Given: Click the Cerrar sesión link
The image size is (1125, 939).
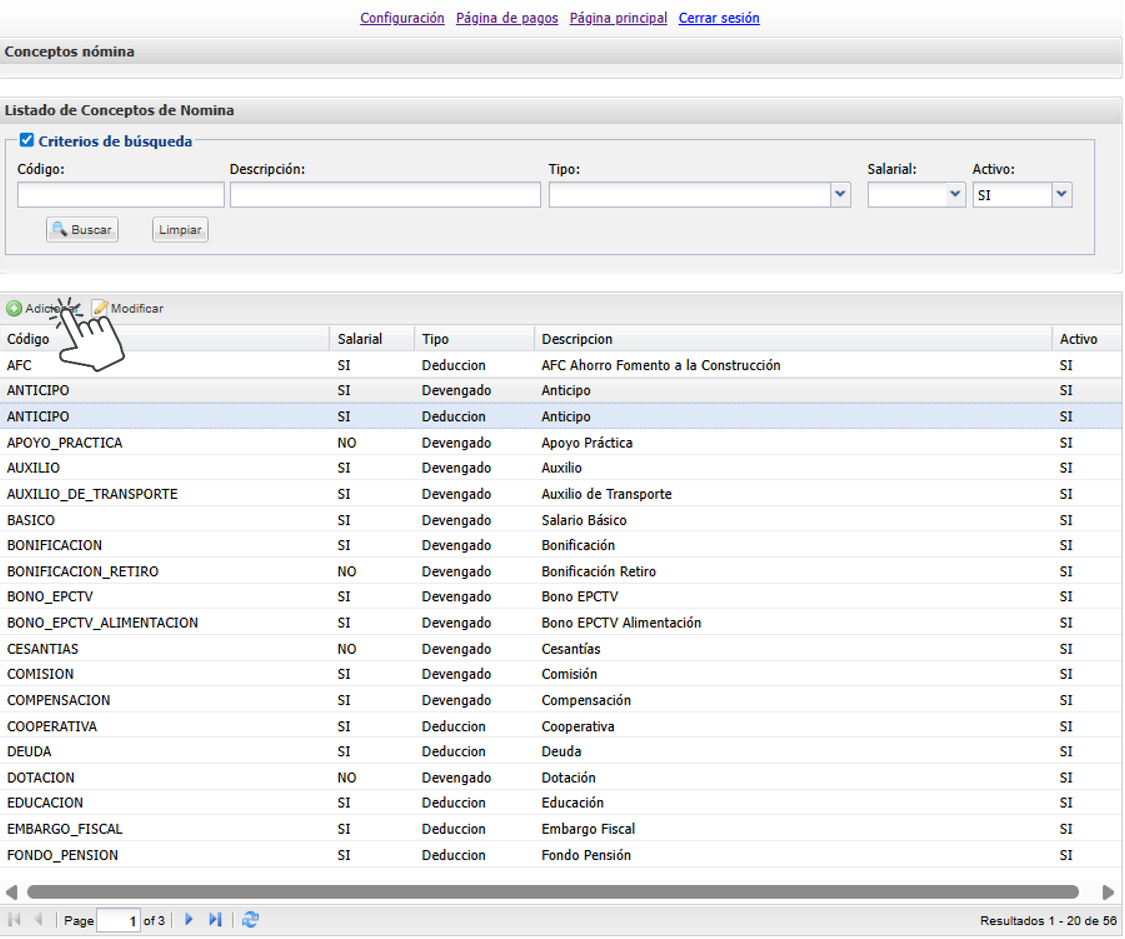Looking at the screenshot, I should coord(718,18).
